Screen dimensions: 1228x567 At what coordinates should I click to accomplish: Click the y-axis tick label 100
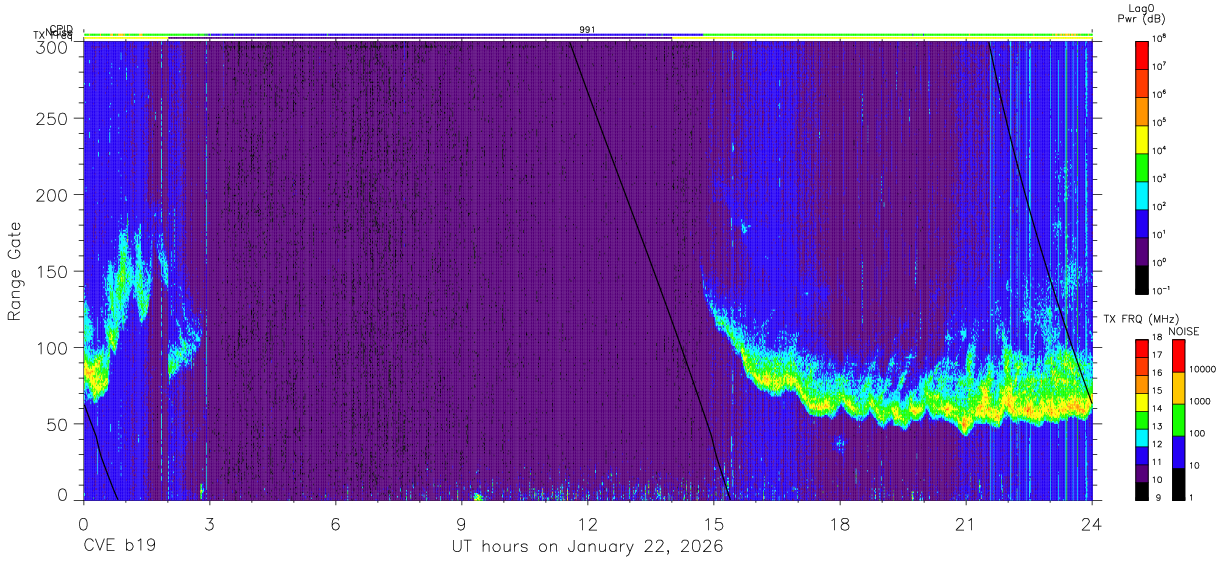coord(53,347)
